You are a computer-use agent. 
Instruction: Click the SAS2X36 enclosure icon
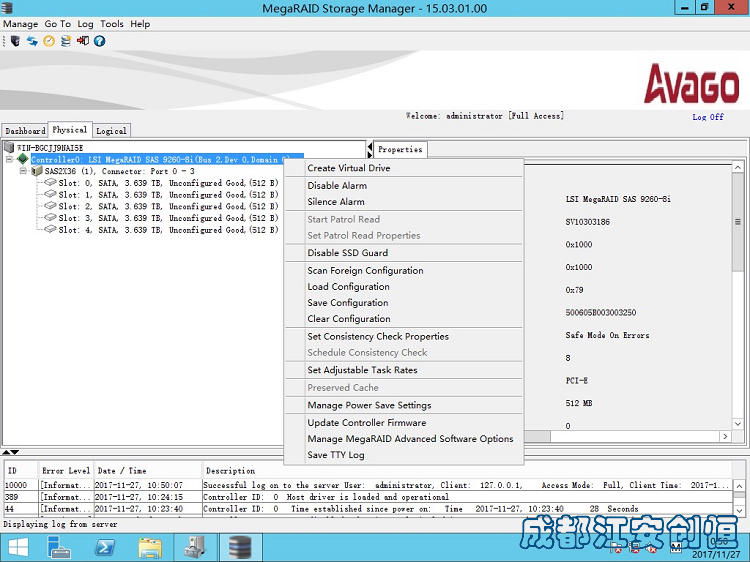coord(37,171)
